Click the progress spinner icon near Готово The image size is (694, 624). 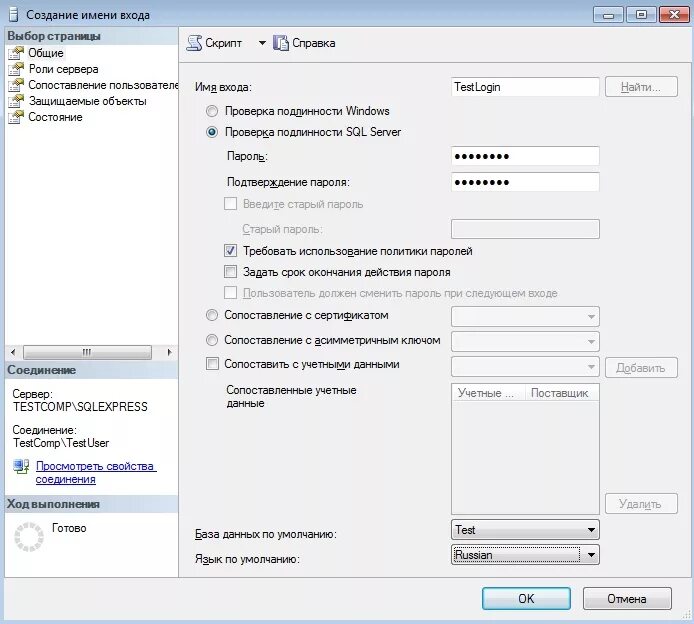pyautogui.click(x=29, y=537)
